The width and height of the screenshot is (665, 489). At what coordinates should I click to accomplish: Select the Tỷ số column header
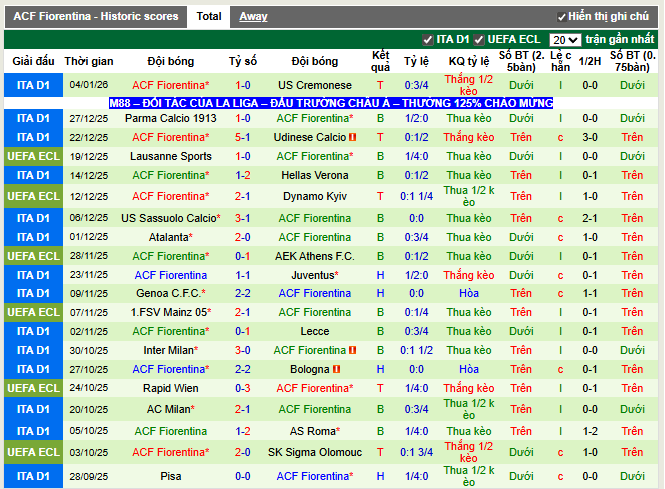click(243, 61)
